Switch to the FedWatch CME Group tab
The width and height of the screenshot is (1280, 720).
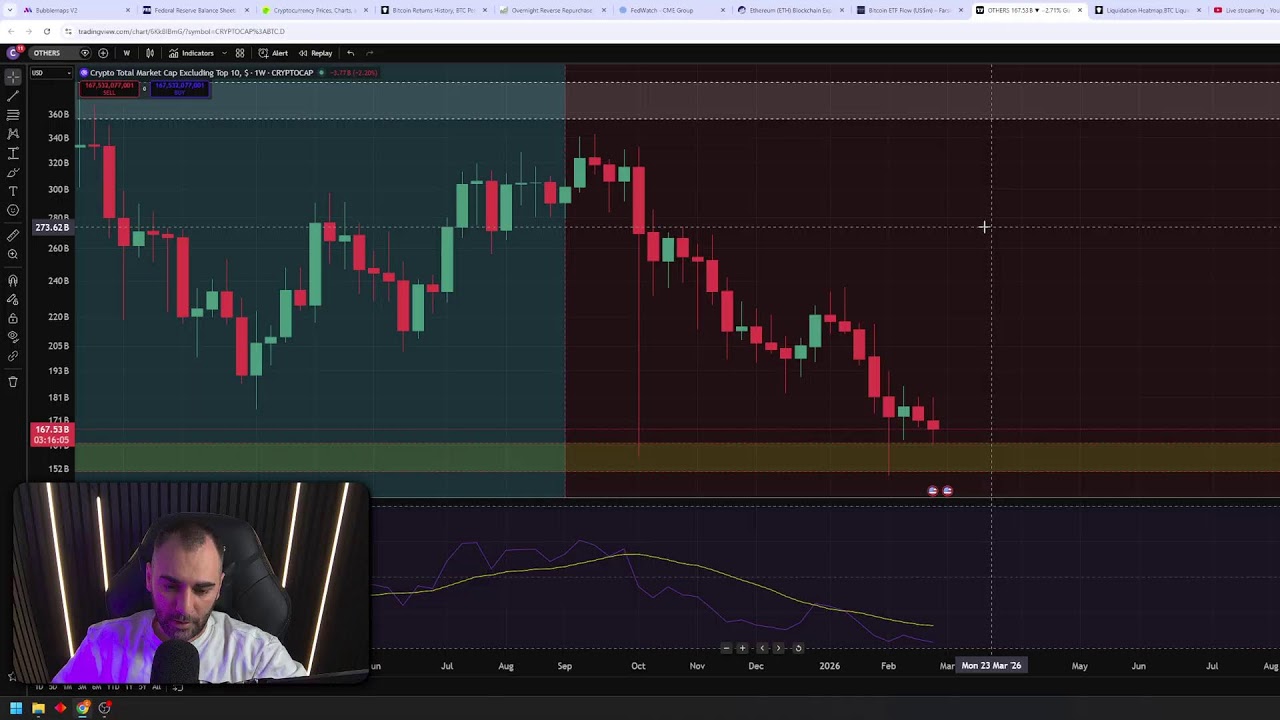pos(670,10)
